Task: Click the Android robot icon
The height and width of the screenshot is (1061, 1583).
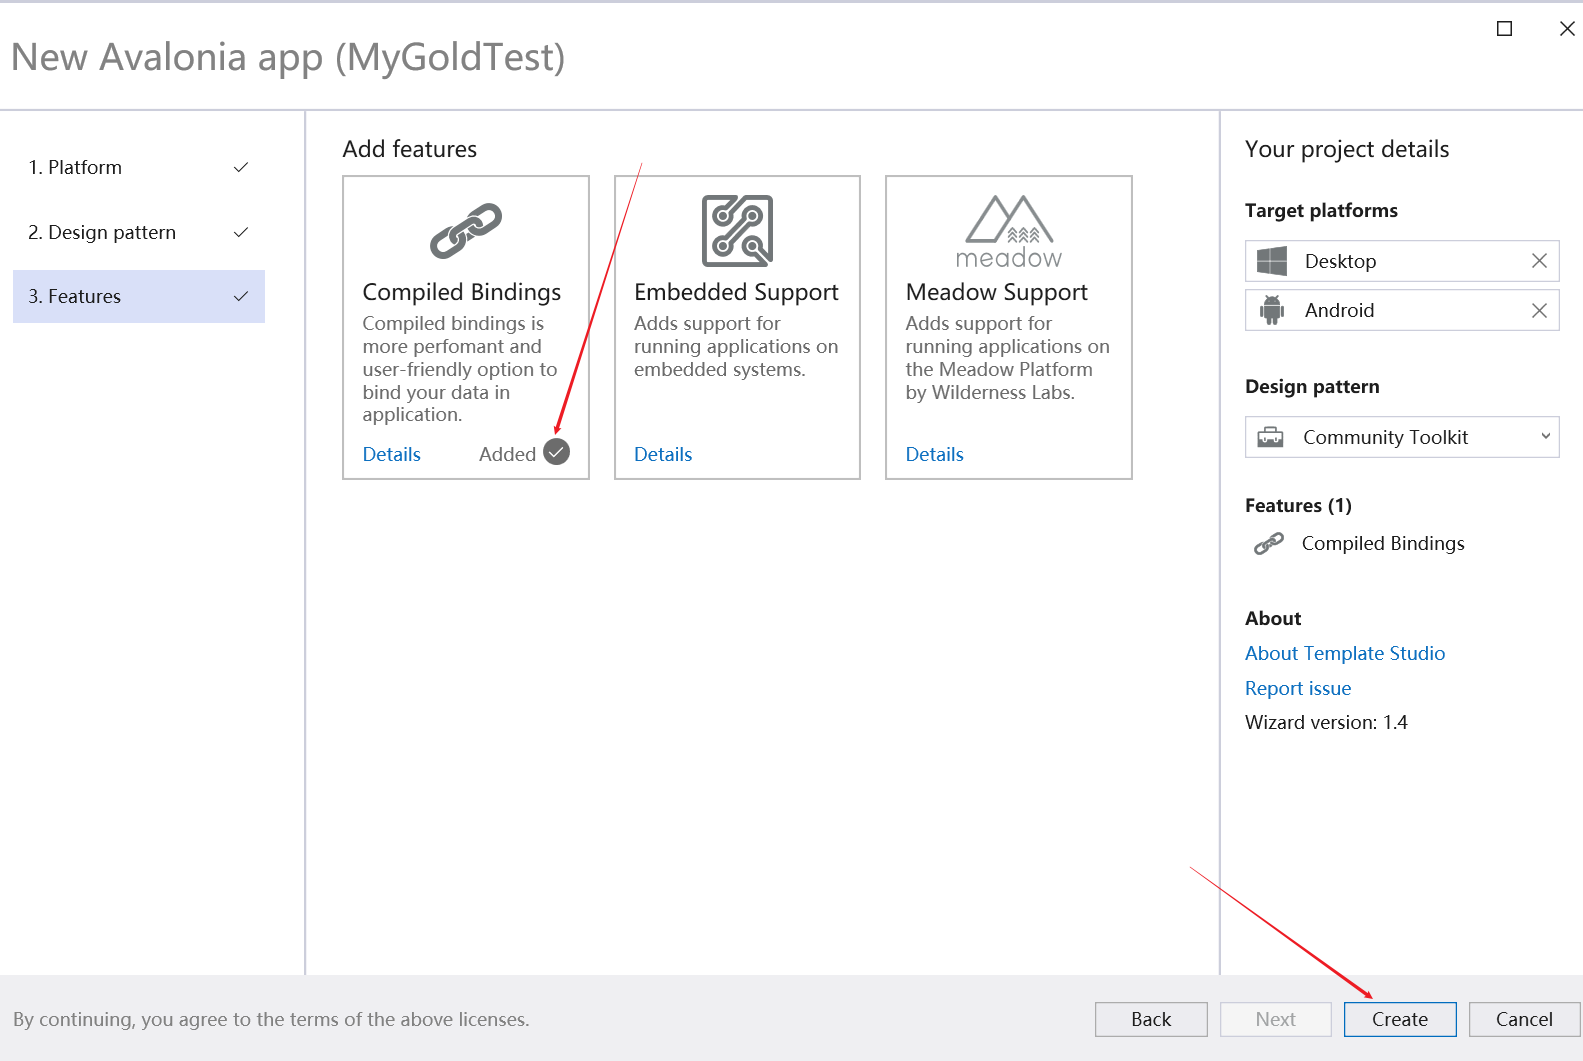Action: point(1271,310)
